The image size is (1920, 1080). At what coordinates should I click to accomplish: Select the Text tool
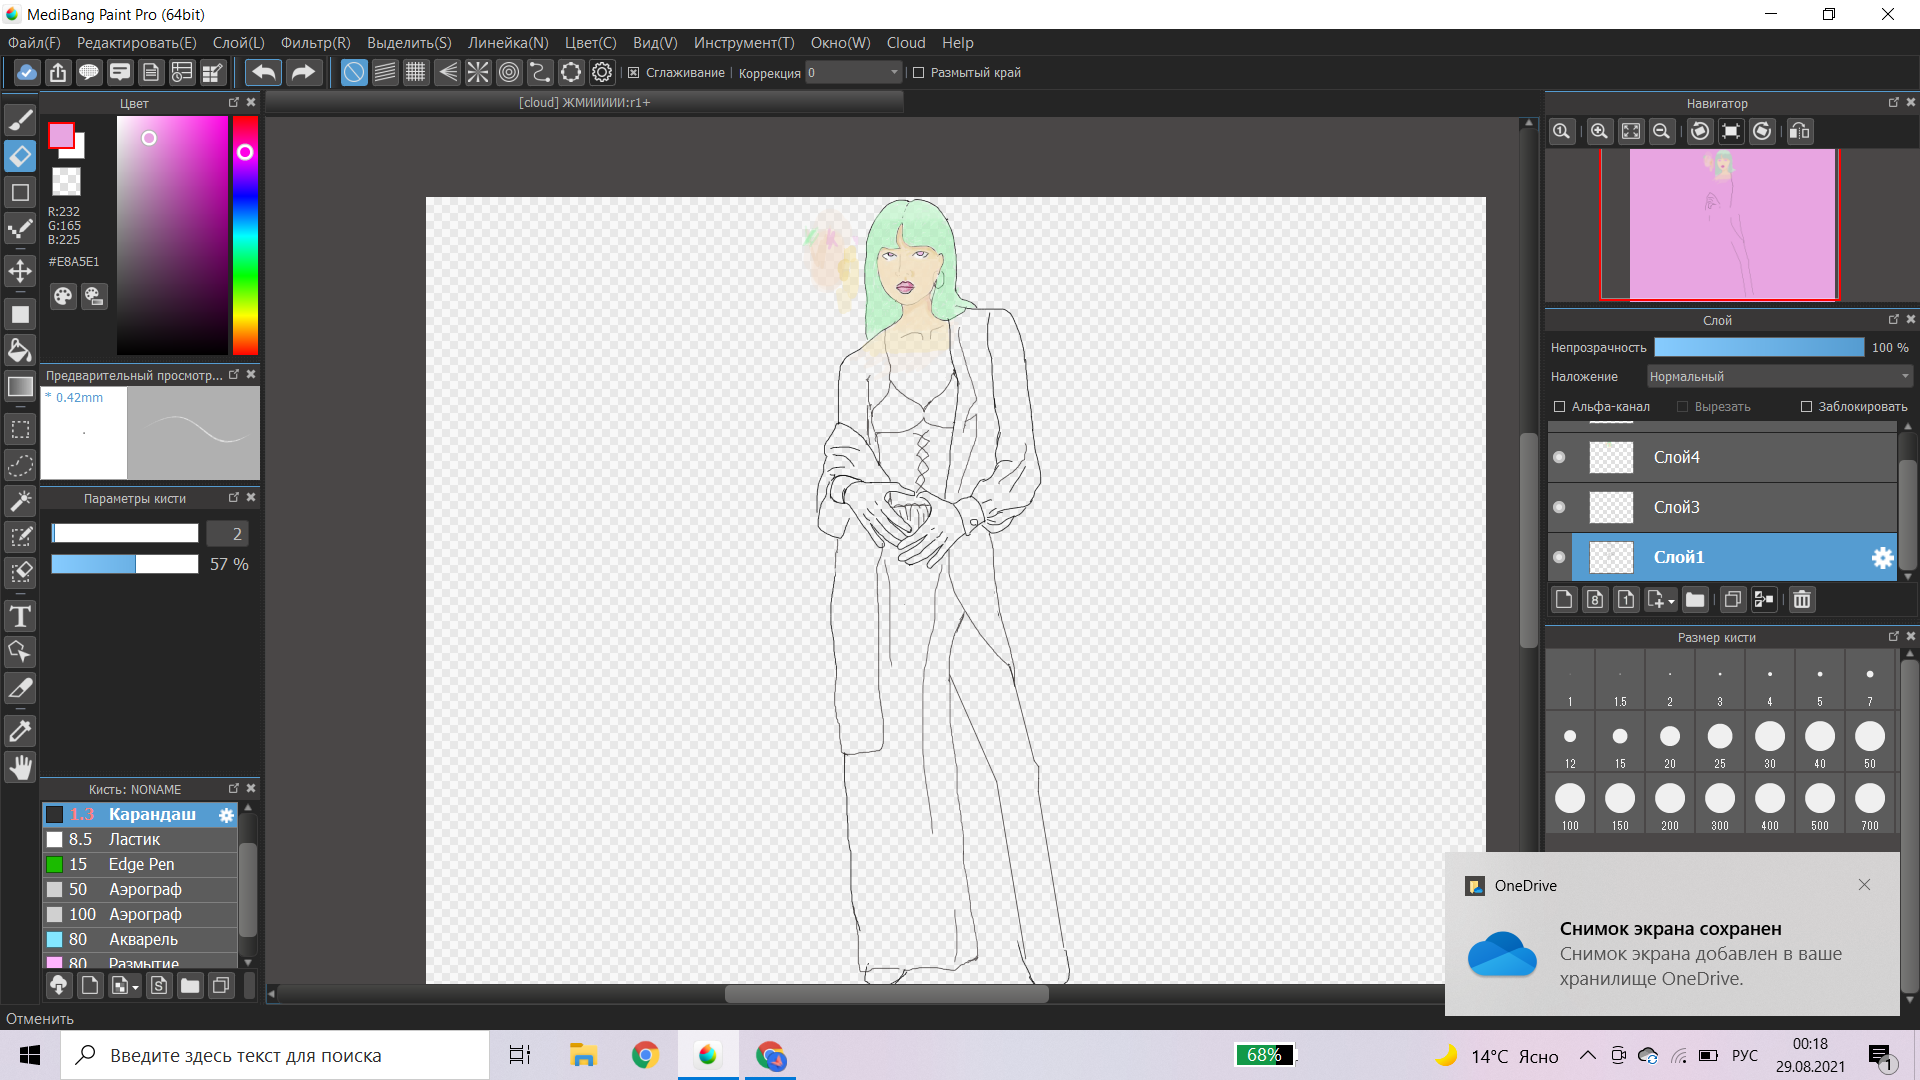[x=20, y=616]
